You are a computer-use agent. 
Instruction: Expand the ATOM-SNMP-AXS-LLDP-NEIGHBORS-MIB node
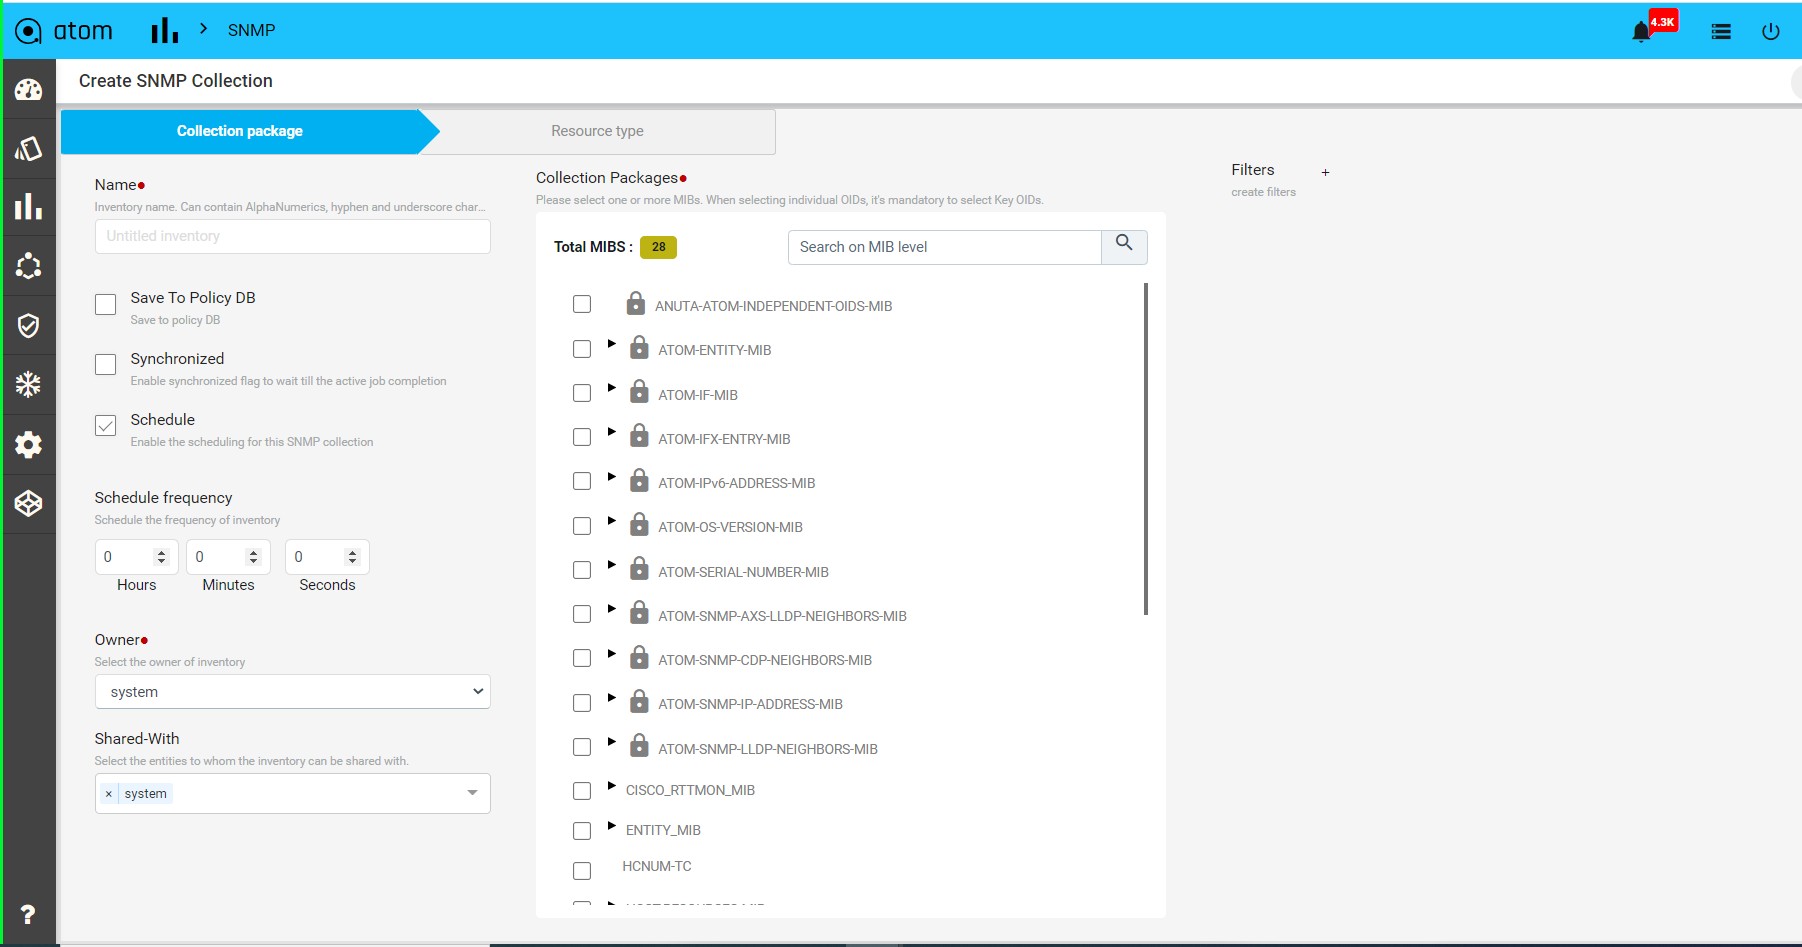click(x=612, y=609)
